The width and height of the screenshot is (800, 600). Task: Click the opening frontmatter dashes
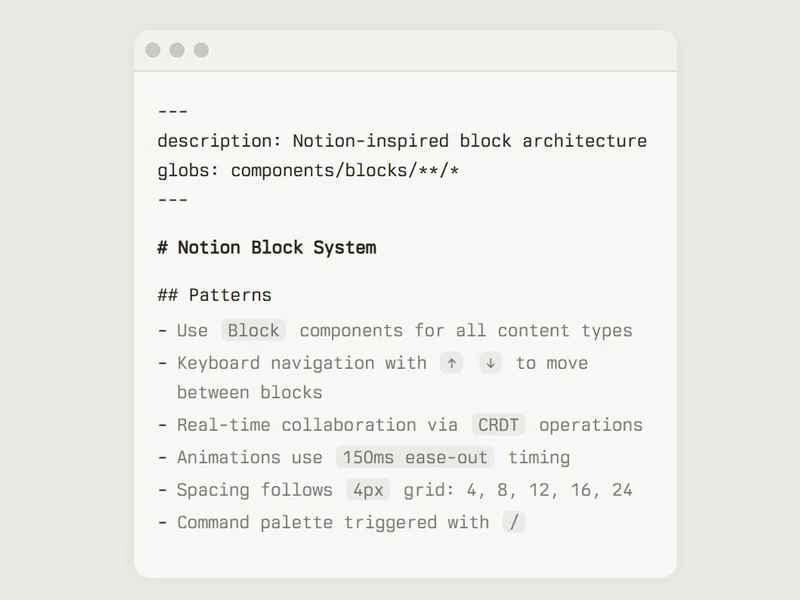[173, 111]
